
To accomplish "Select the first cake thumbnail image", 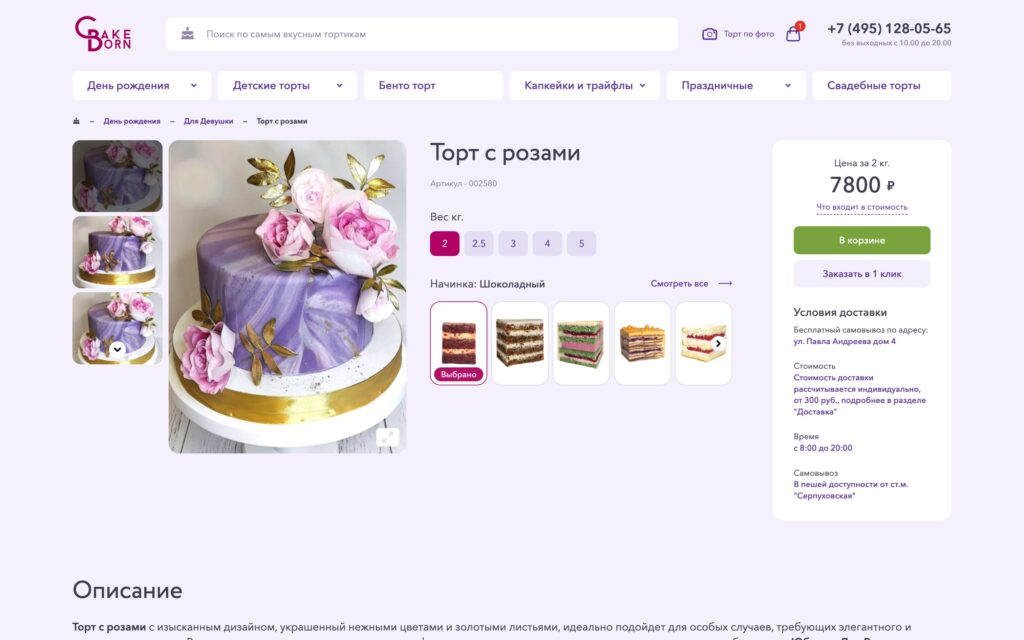I will pos(118,176).
